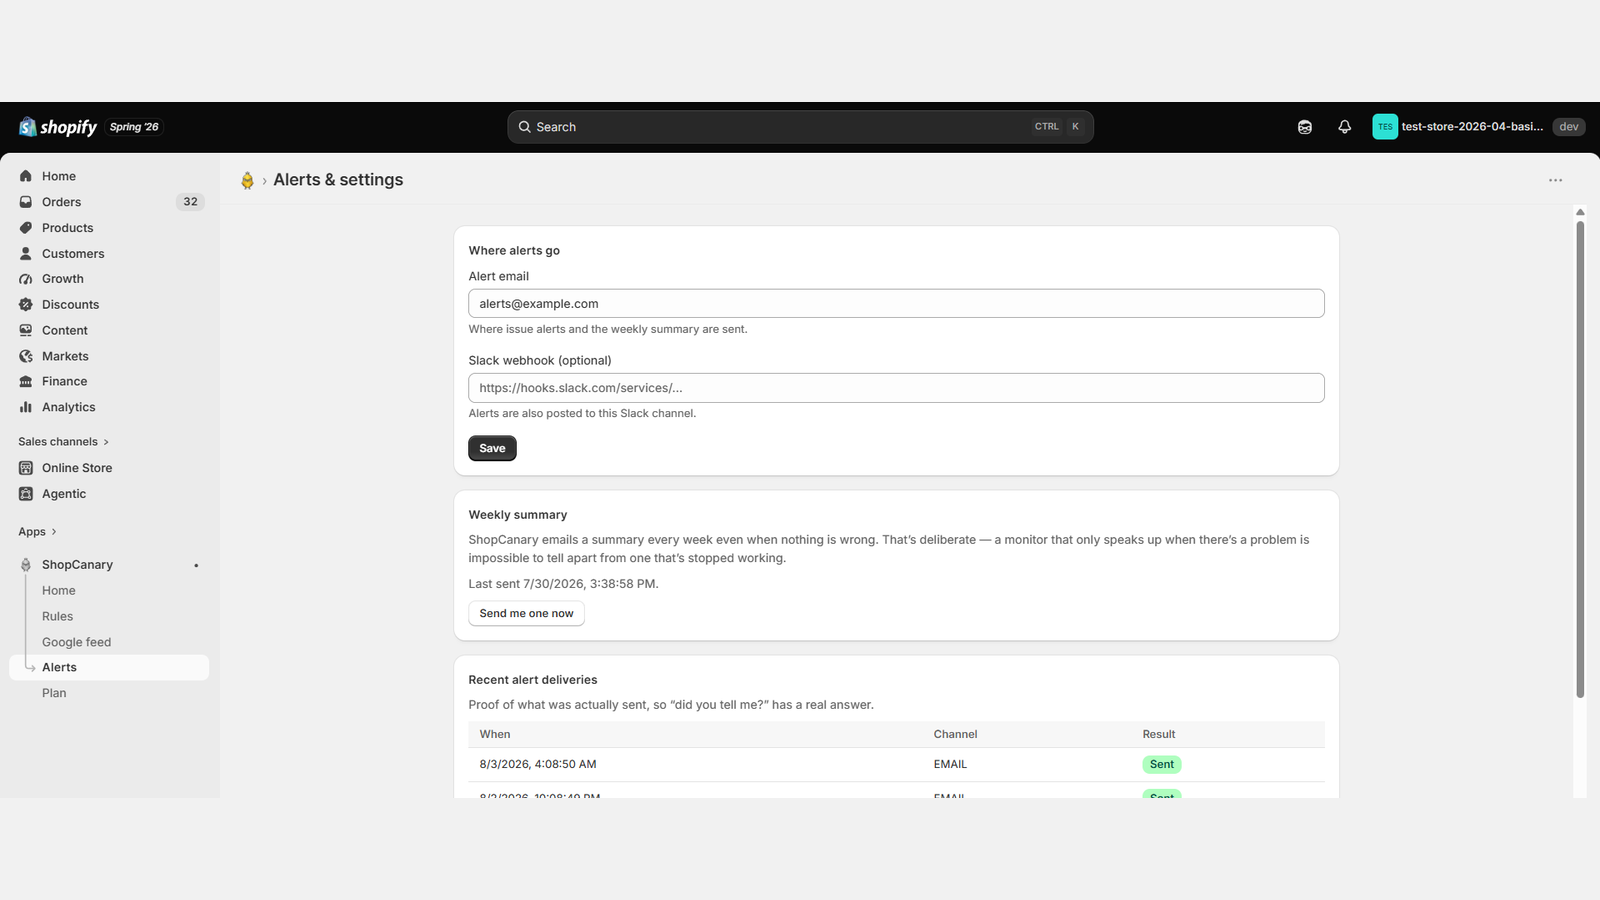Click the Online Store storefront icon
This screenshot has width=1600, height=900.
pos(26,468)
